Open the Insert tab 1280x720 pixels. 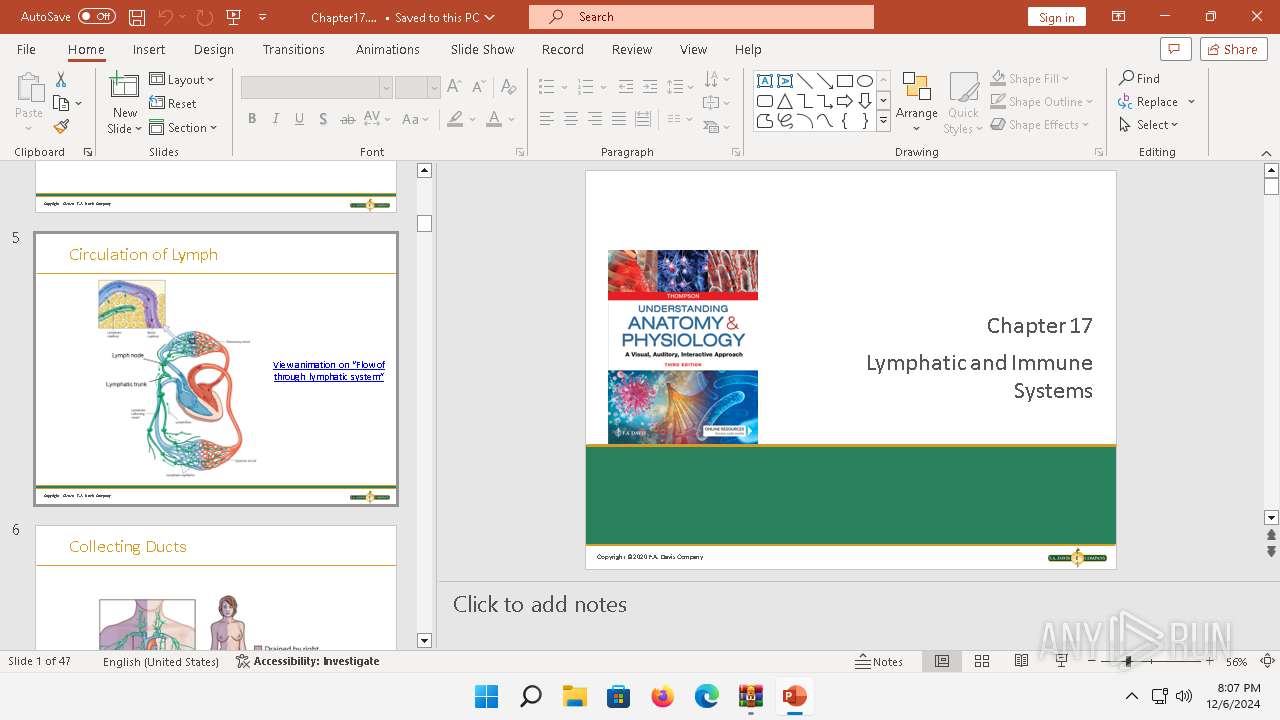click(149, 49)
